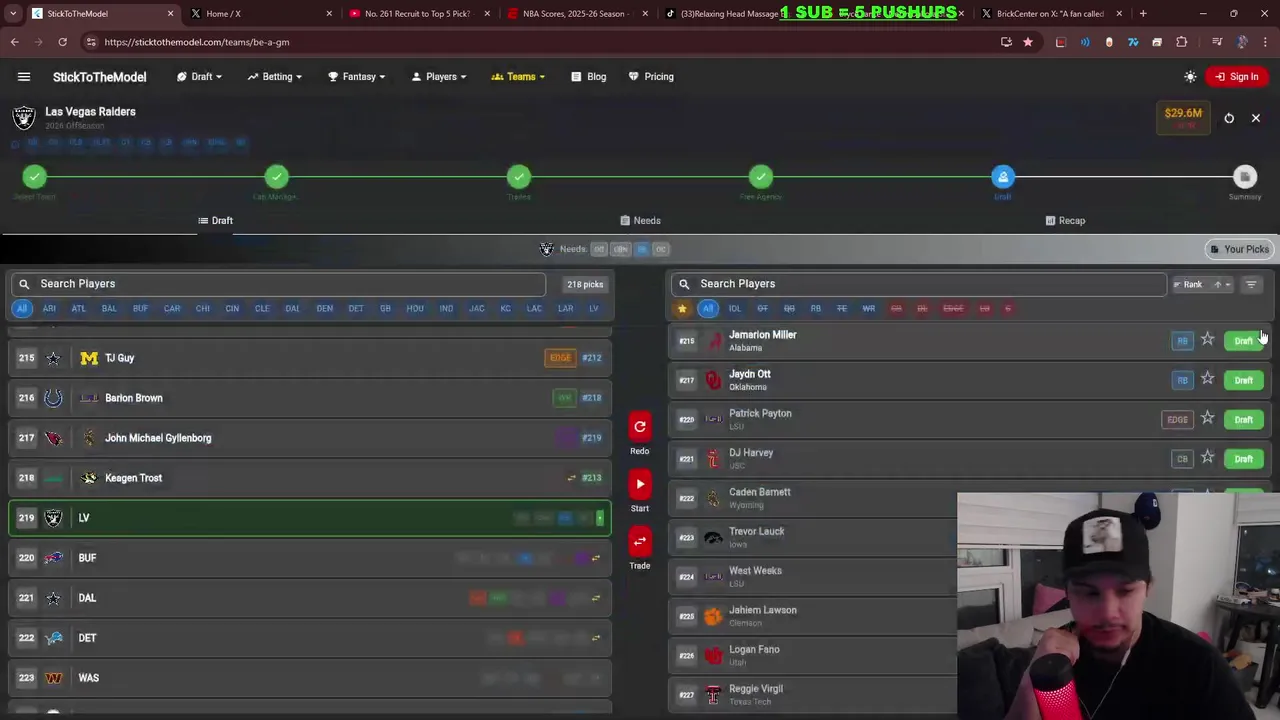The width and height of the screenshot is (1280, 720).
Task: Open Your Picks button
Action: coord(1239,249)
